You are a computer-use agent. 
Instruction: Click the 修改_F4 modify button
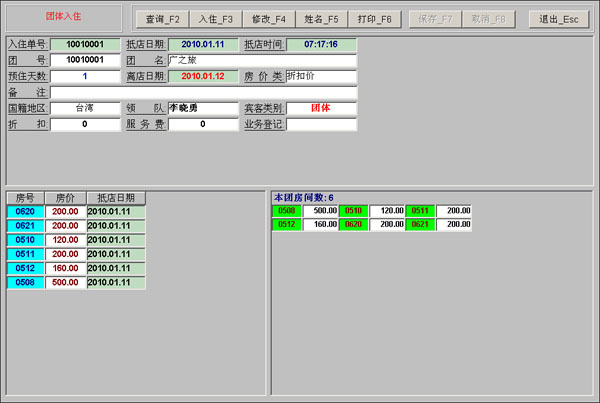(x=267, y=18)
